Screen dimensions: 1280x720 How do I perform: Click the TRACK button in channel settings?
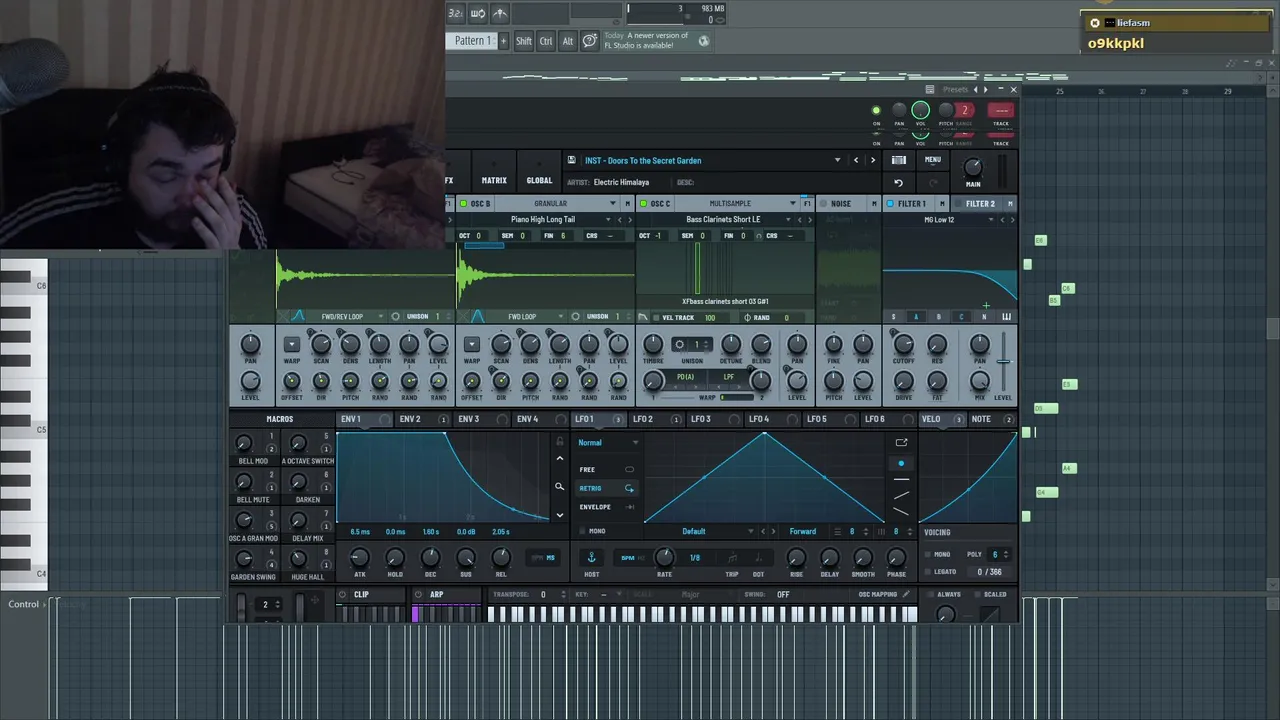coord(1000,111)
